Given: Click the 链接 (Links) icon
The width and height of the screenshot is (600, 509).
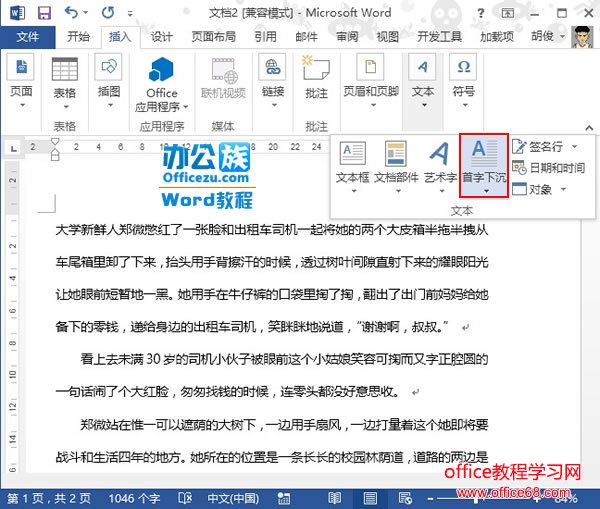Looking at the screenshot, I should (x=272, y=67).
